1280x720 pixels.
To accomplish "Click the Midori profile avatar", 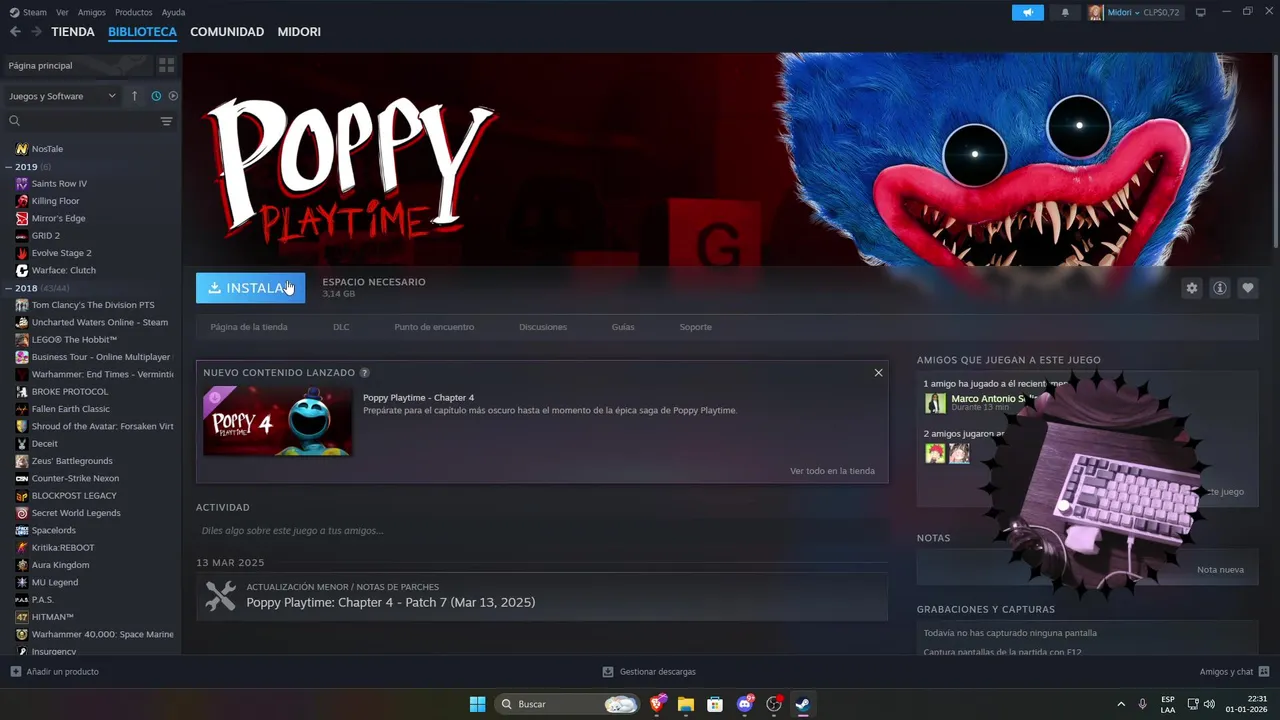I will point(1096,12).
